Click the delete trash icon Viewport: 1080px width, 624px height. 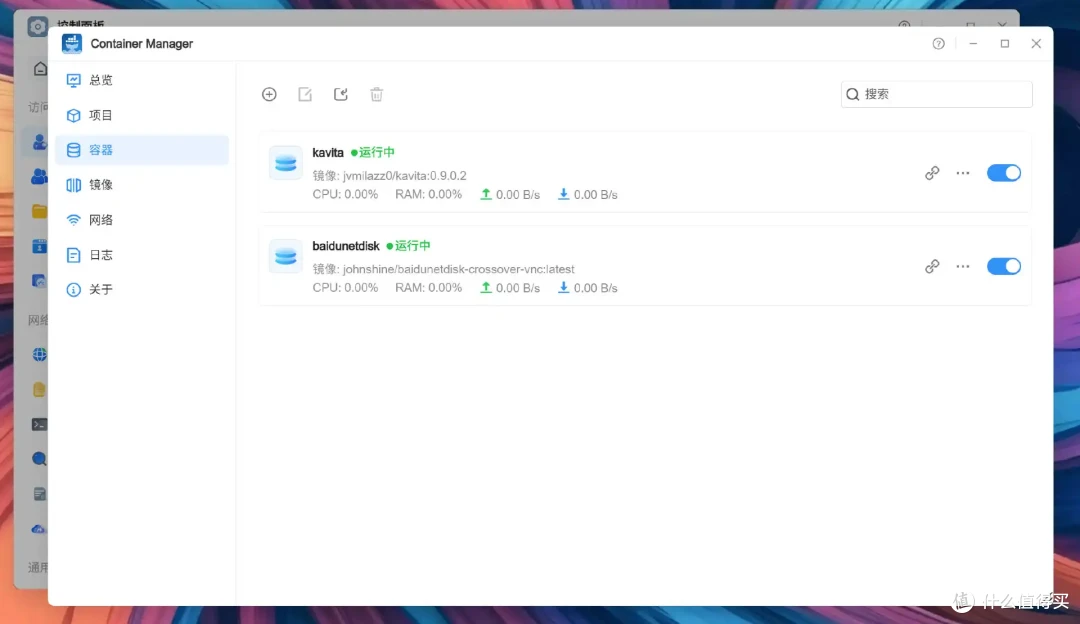coord(376,94)
